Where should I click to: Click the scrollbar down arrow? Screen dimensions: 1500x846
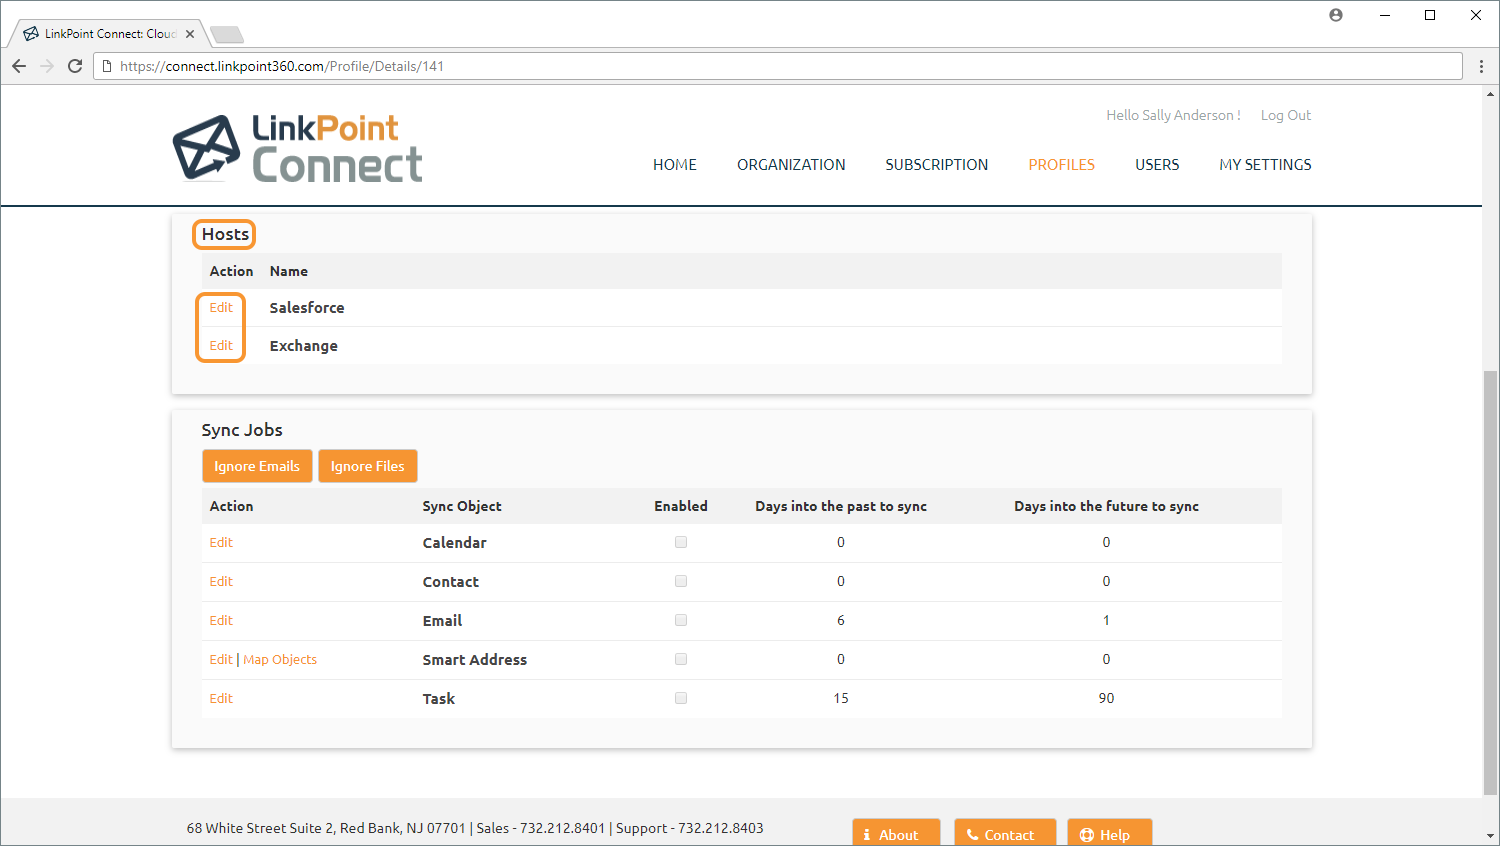pos(1491,836)
